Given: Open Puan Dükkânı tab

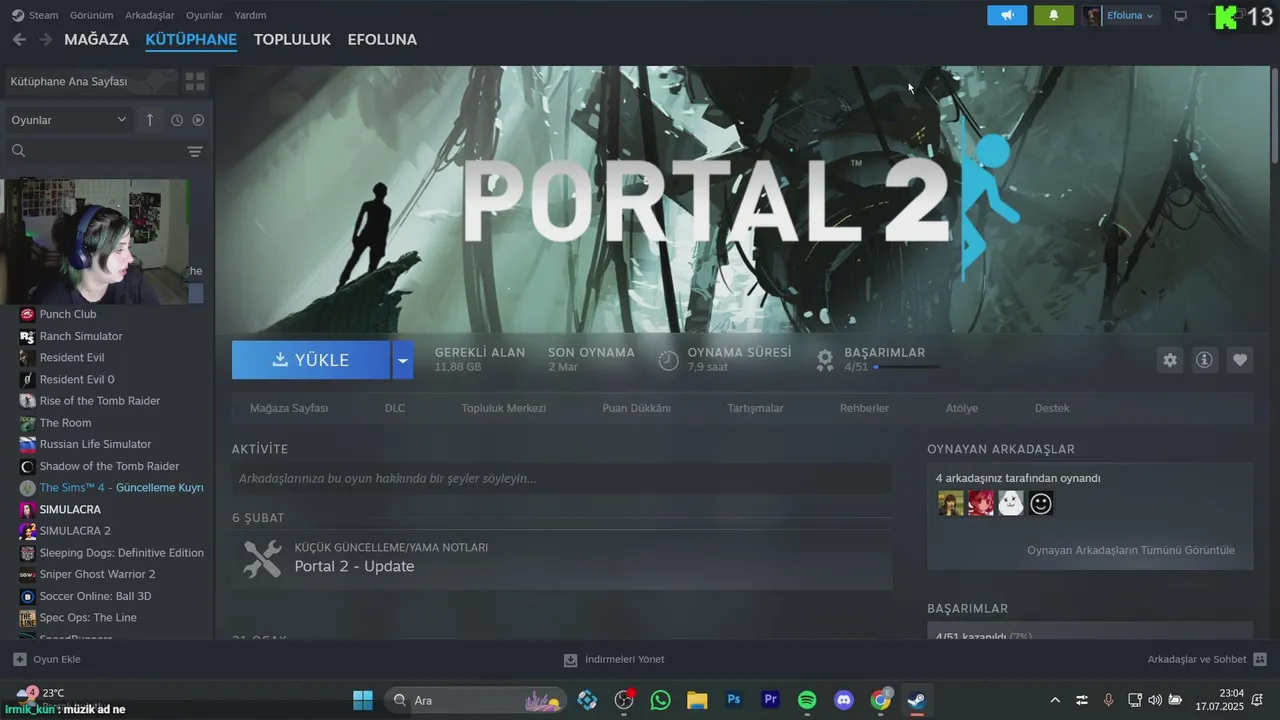Looking at the screenshot, I should (636, 408).
